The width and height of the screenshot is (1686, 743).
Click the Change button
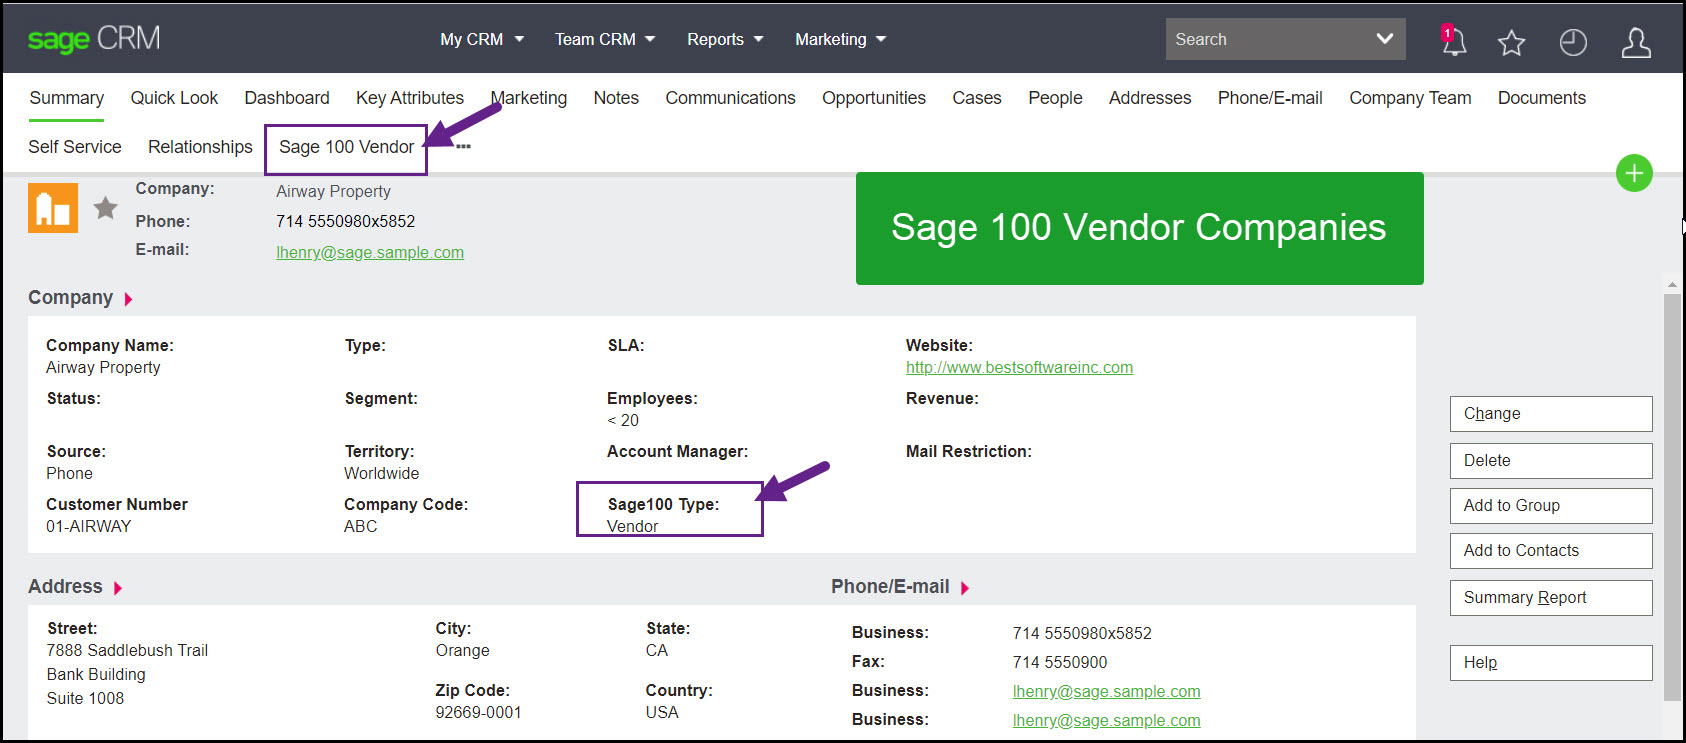1551,414
